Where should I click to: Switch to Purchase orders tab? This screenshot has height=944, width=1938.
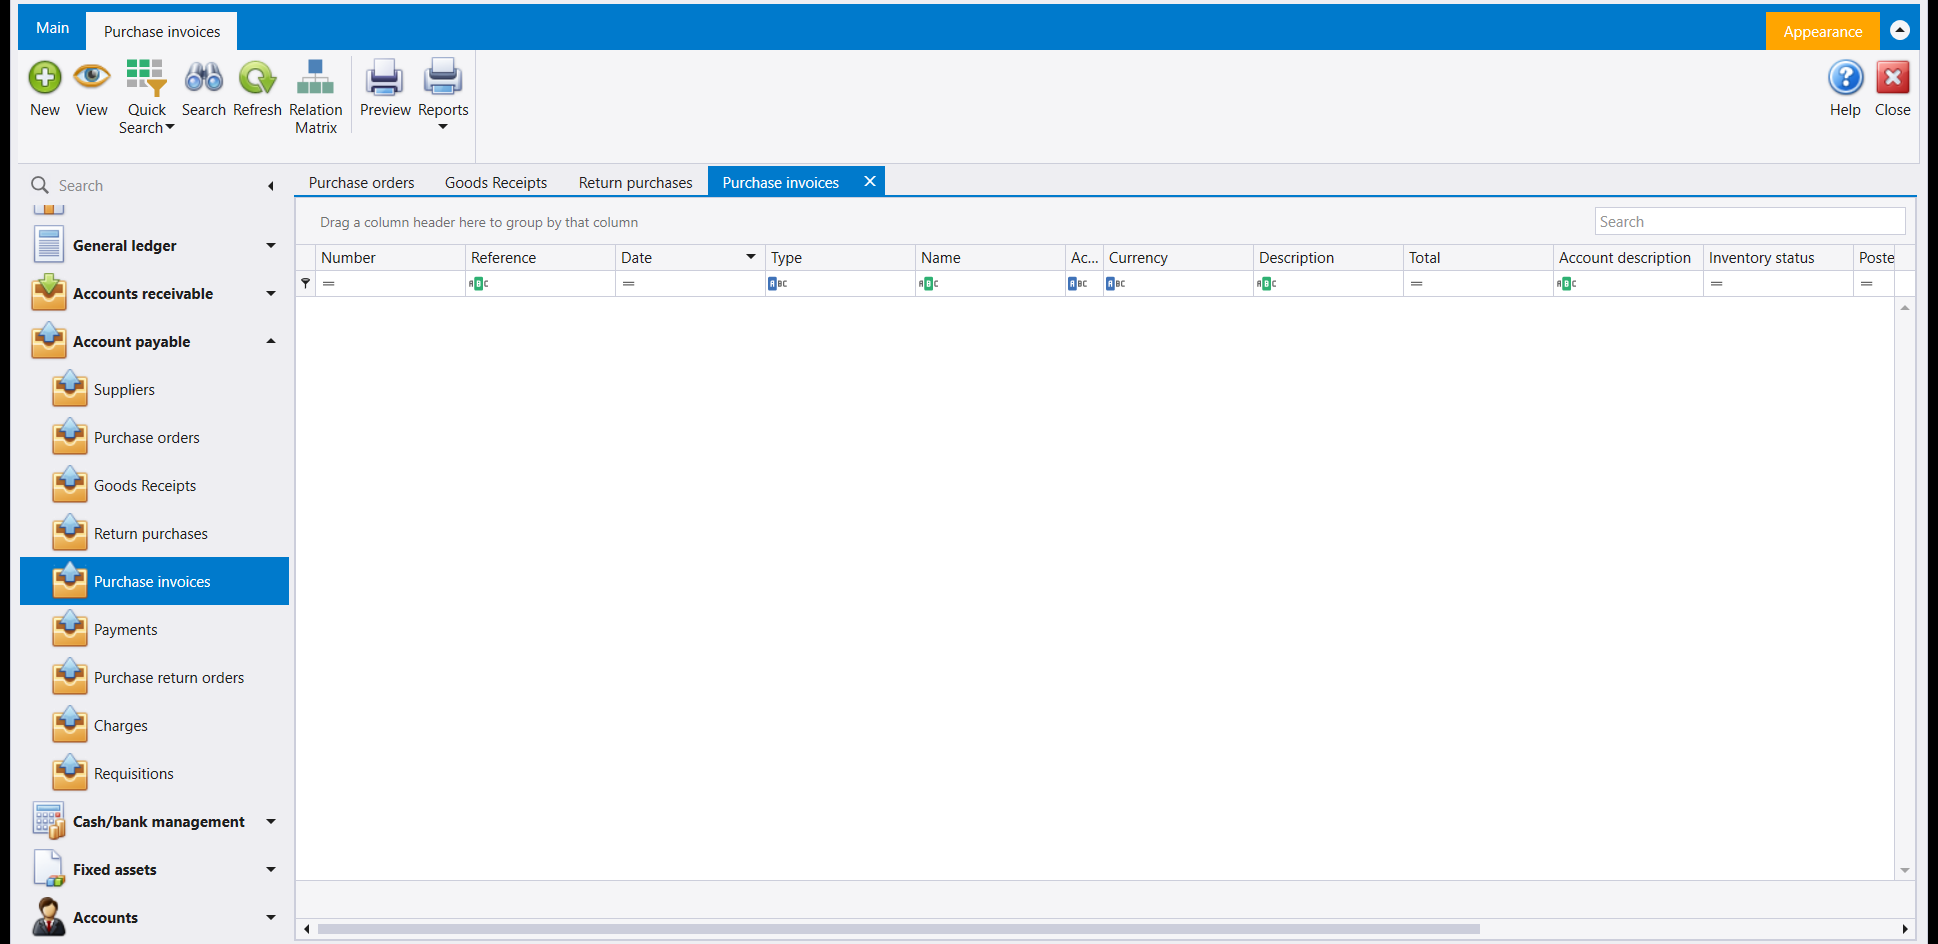point(362,183)
